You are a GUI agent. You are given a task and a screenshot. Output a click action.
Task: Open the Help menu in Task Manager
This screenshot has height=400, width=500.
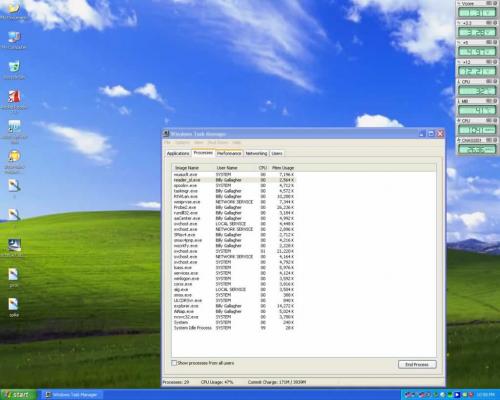coord(237,143)
